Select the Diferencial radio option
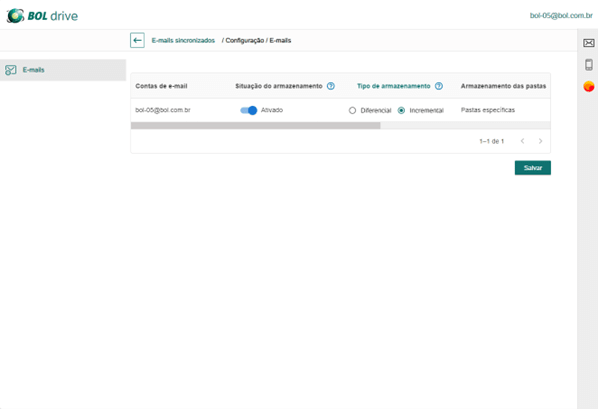This screenshot has width=598, height=409. [x=352, y=110]
